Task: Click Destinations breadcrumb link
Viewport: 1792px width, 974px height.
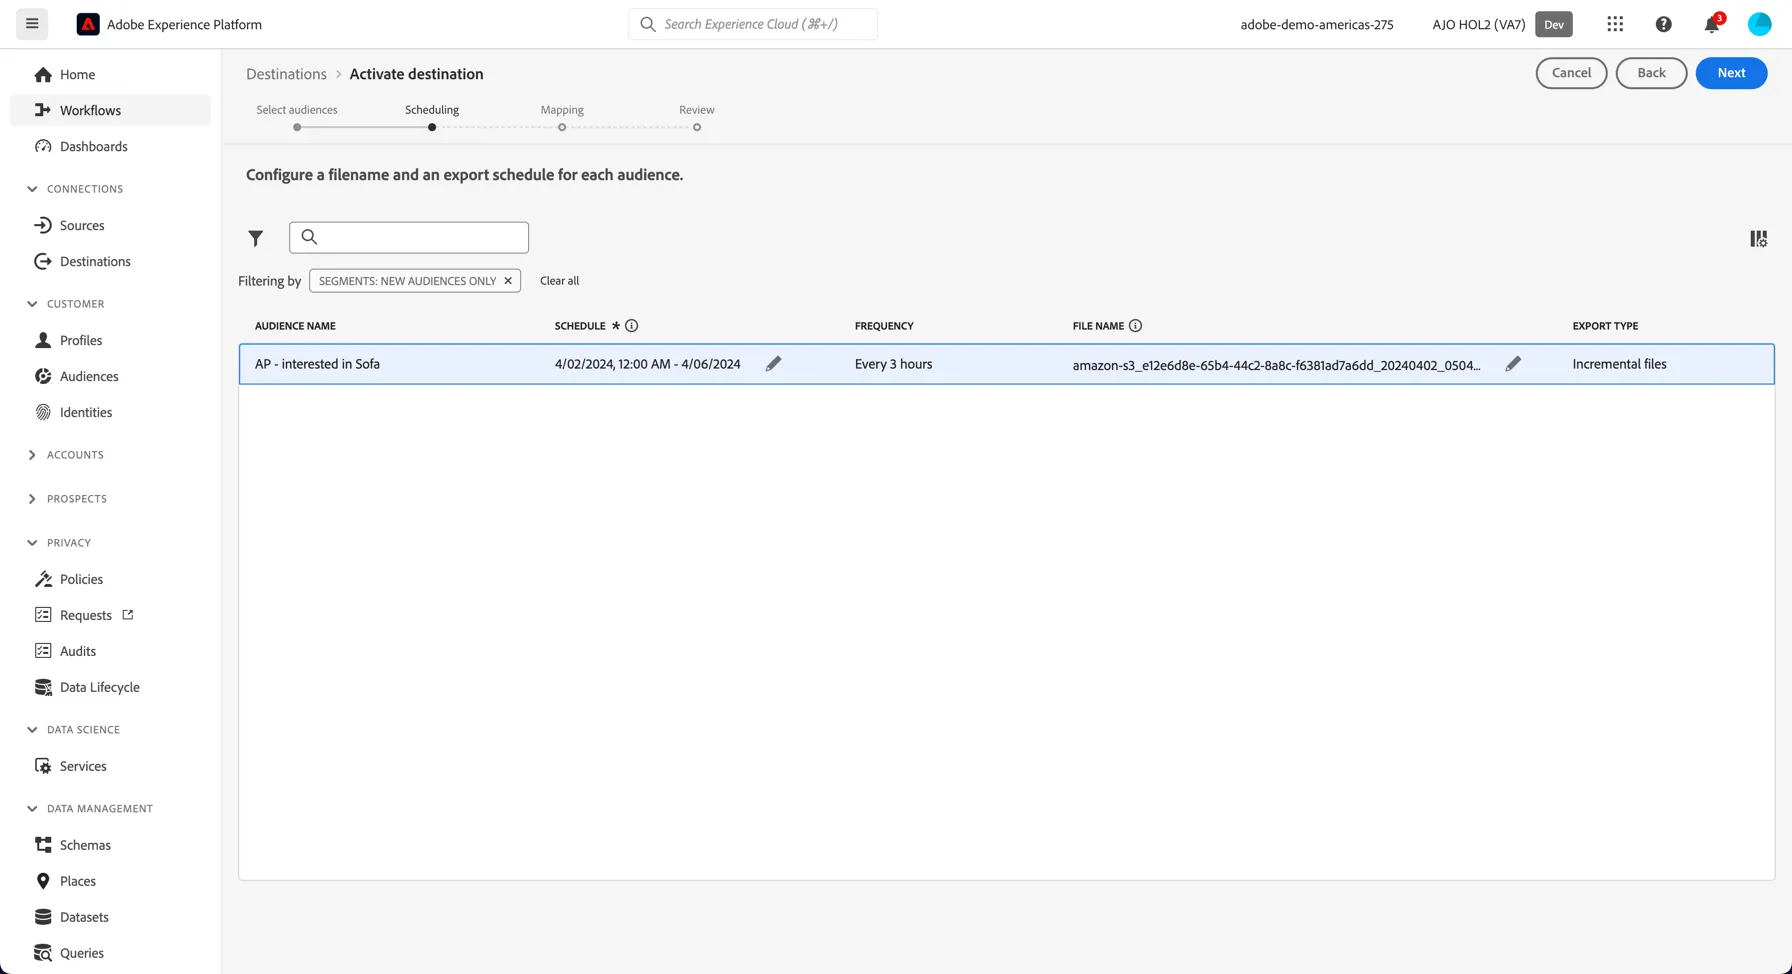Action: (x=286, y=74)
